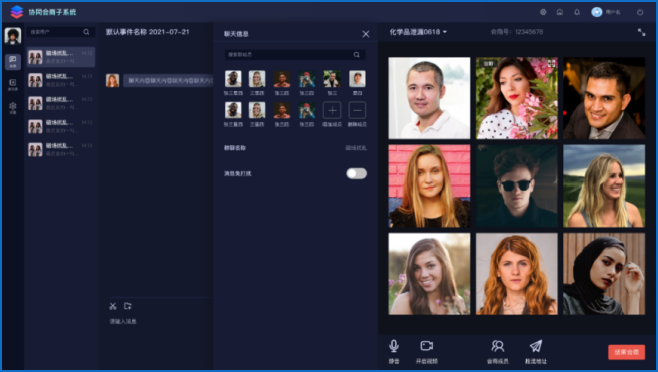Viewport: 658px width, 372px height.
Task: Expand the 化学品泄漏0618 meeting dropdown
Action: click(418, 32)
